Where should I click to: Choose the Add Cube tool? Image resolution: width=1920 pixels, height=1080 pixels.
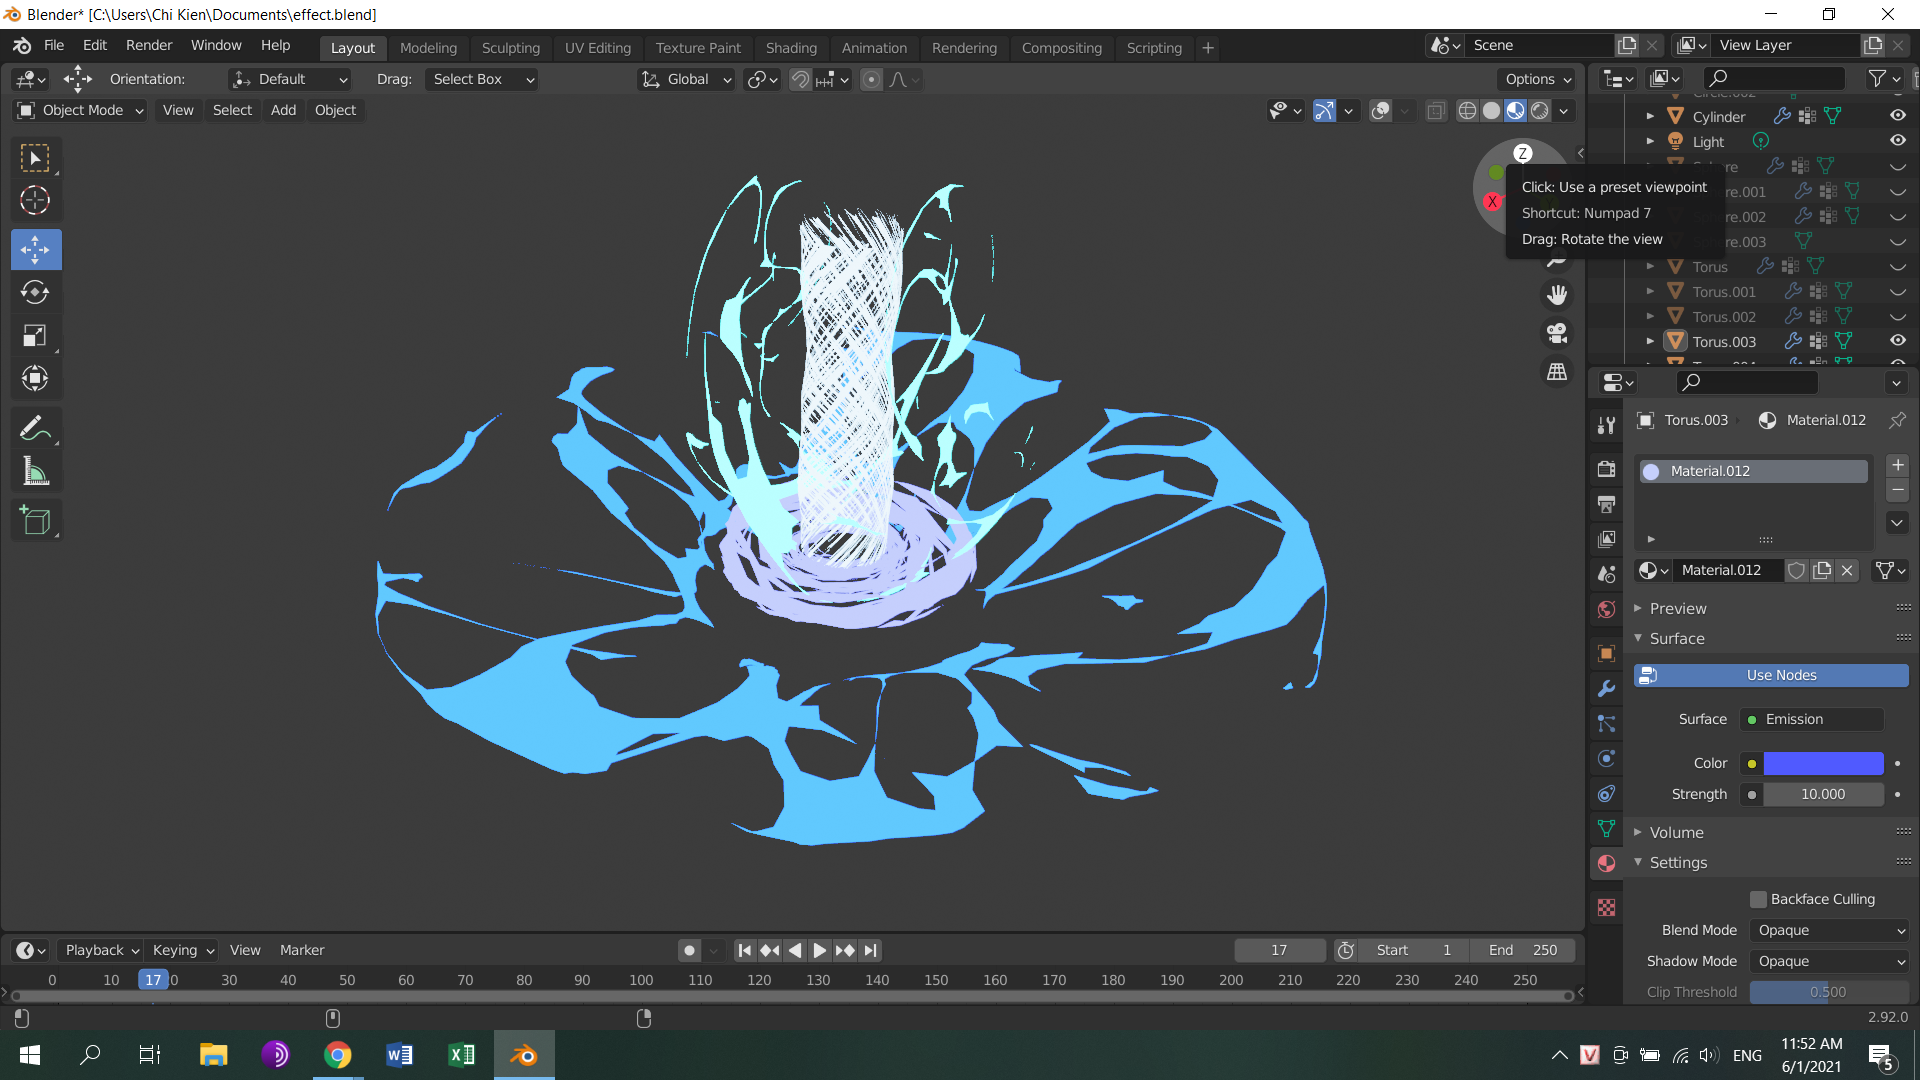coord(35,520)
